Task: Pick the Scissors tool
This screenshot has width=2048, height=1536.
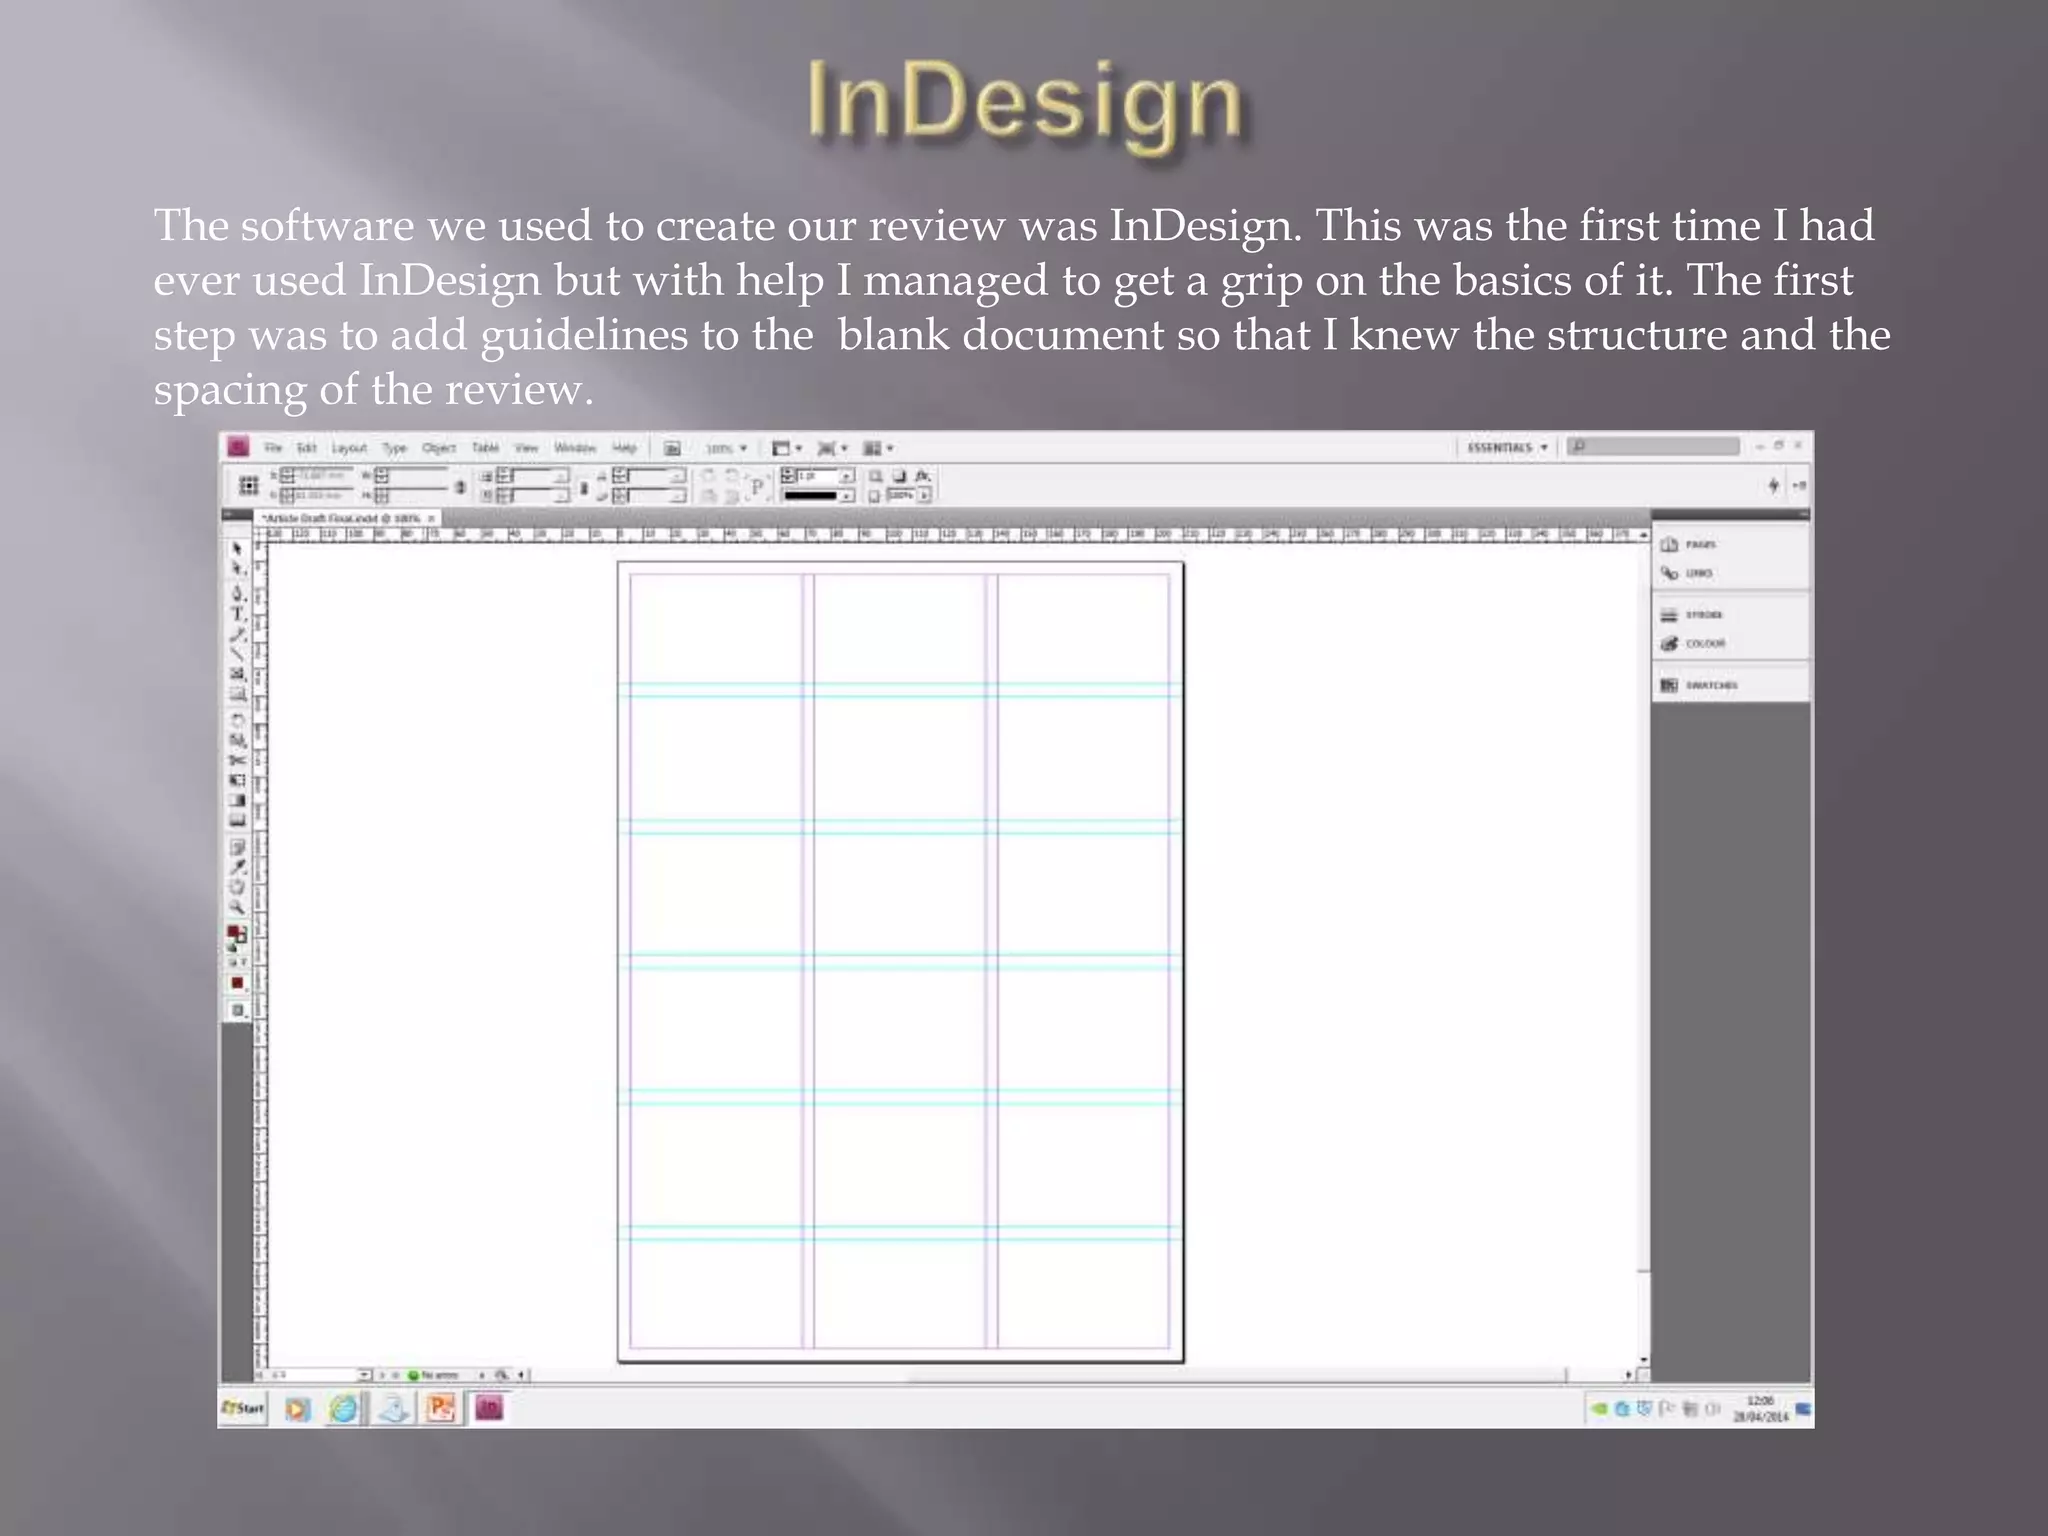Action: 238,760
